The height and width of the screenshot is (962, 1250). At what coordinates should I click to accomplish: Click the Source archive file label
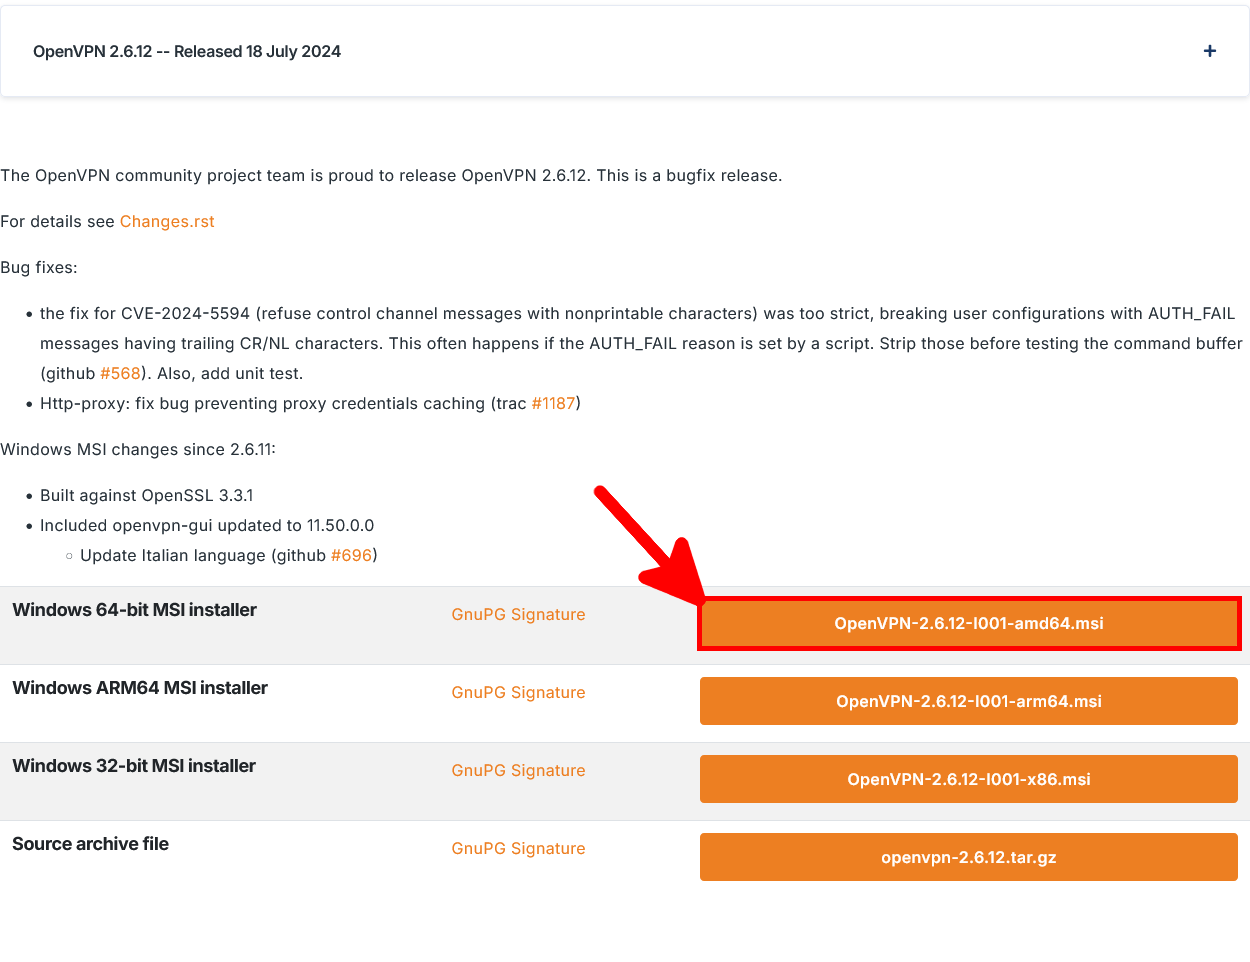tap(90, 843)
